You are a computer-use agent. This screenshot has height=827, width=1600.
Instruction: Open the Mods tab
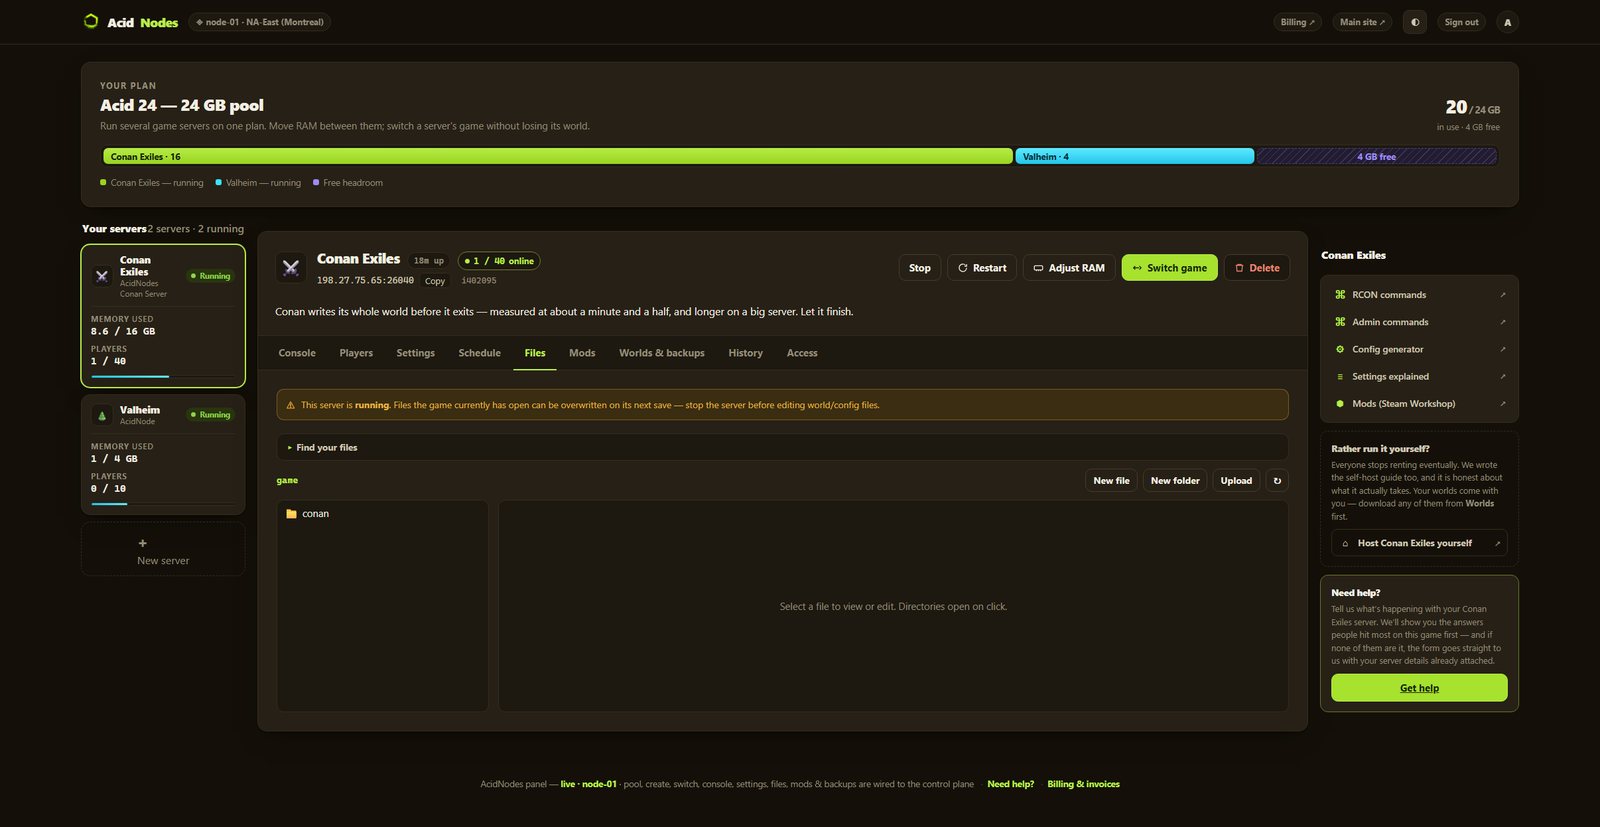pos(582,353)
